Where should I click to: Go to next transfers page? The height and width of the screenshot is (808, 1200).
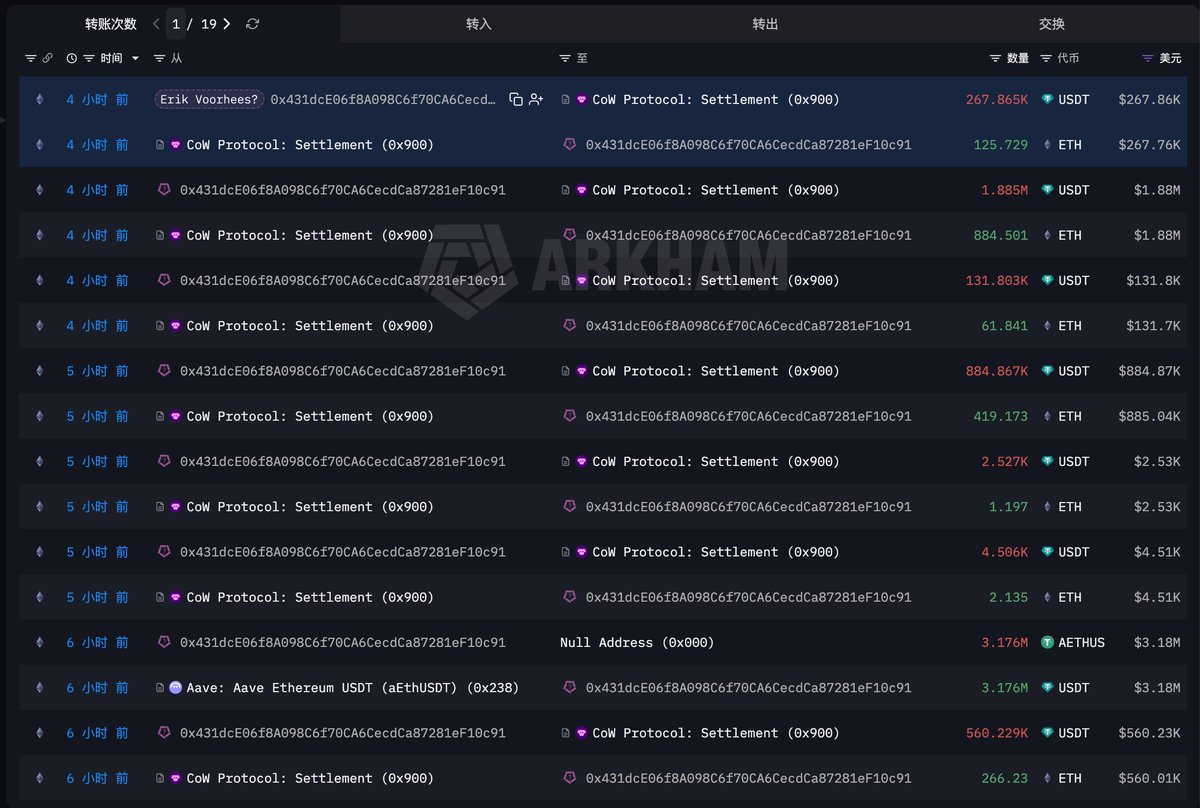coord(227,23)
